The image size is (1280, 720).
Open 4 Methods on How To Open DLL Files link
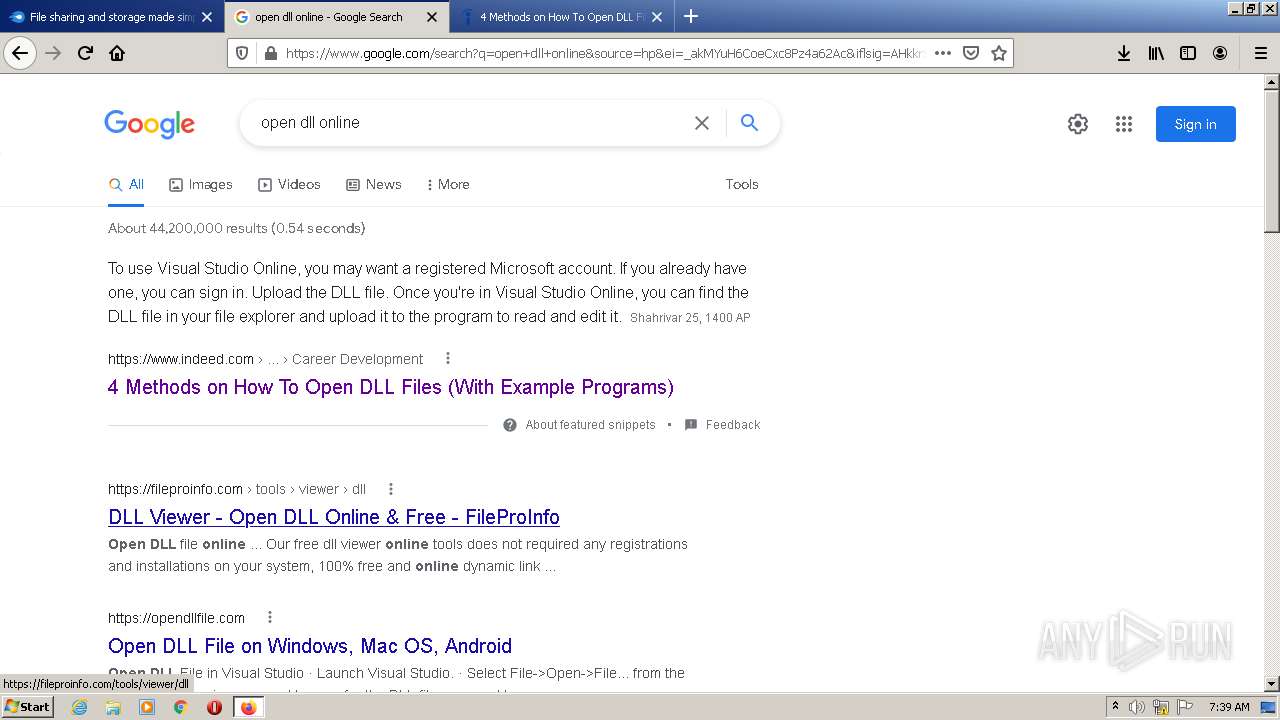point(391,387)
